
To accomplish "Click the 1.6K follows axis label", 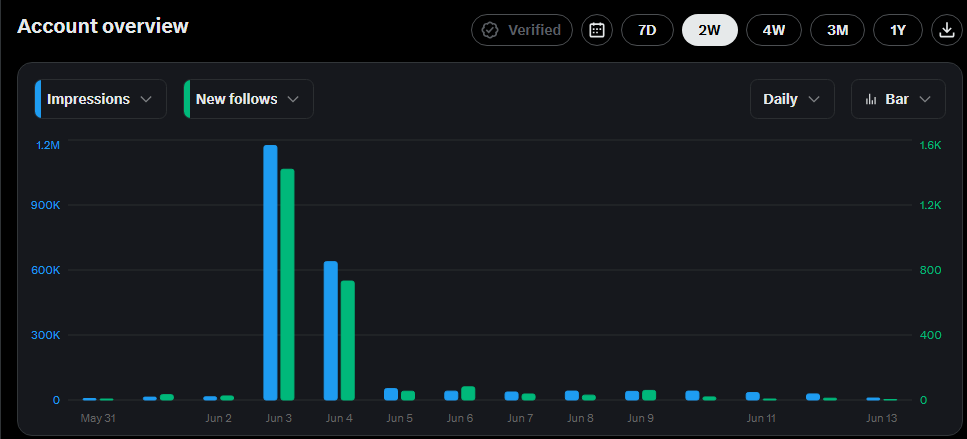I will pos(931,146).
